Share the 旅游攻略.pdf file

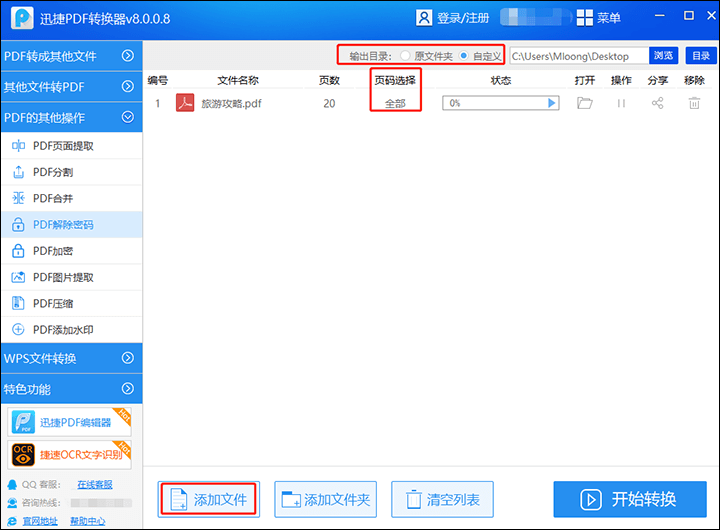658,103
